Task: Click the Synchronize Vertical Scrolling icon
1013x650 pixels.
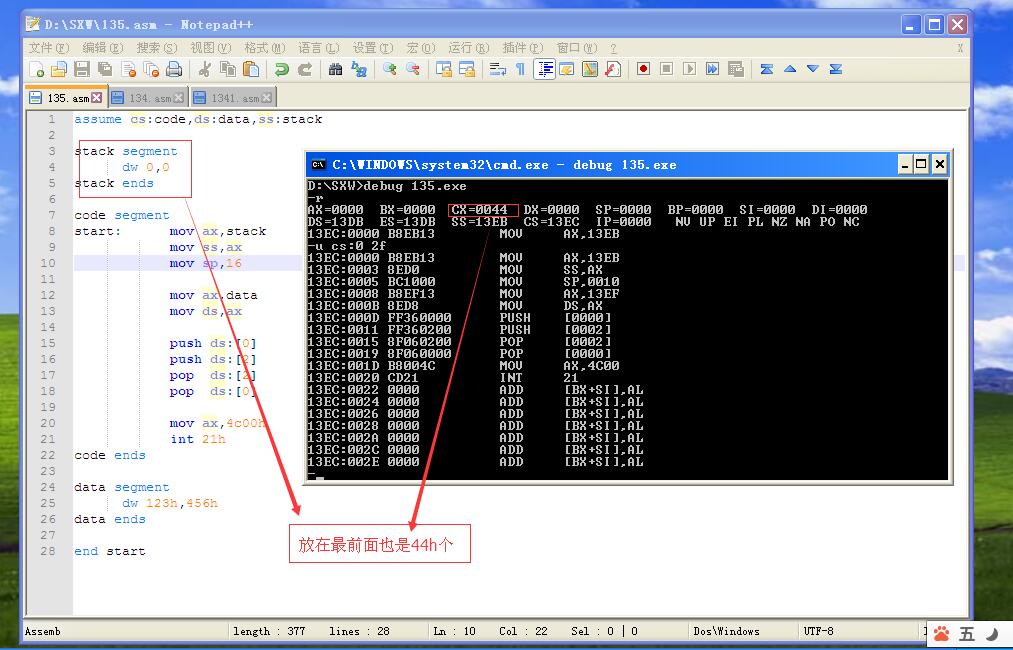Action: pos(443,69)
